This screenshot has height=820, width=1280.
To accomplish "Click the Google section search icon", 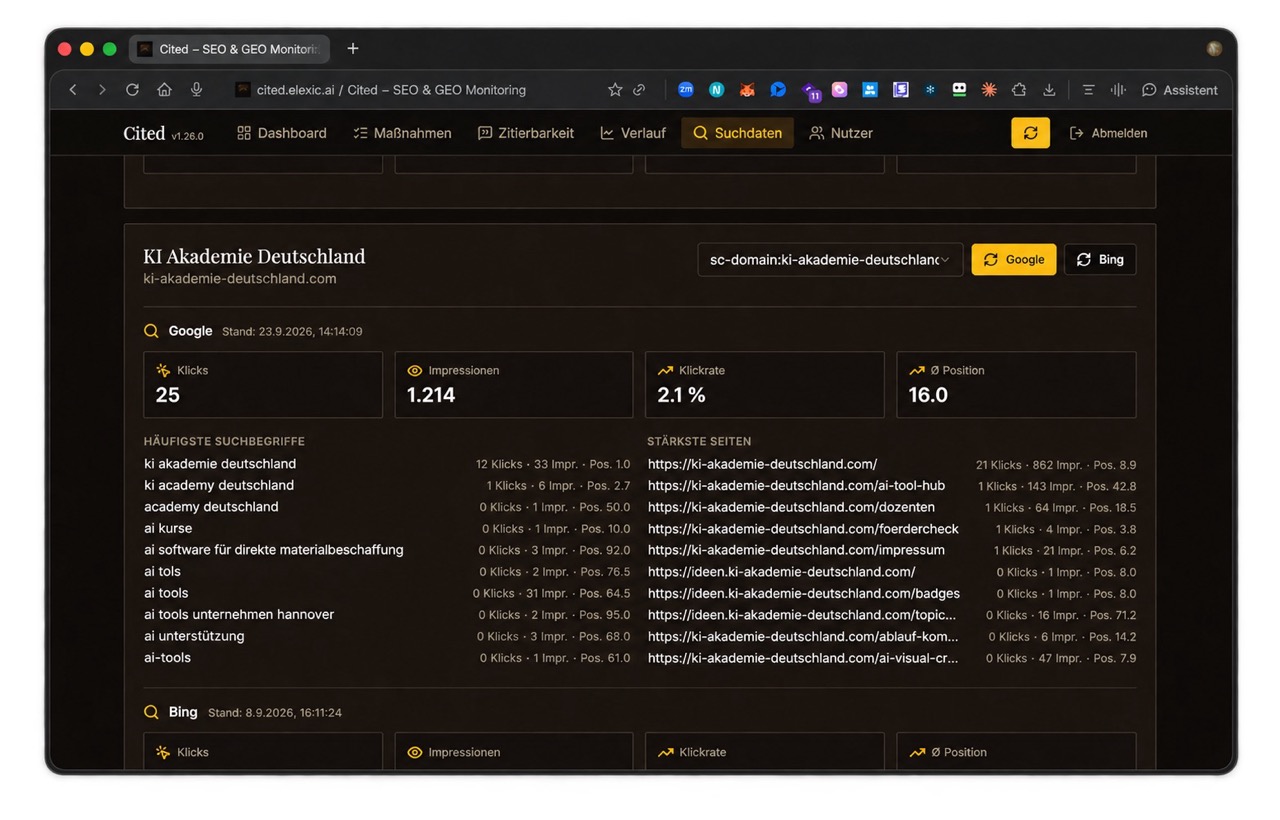I will pos(152,331).
